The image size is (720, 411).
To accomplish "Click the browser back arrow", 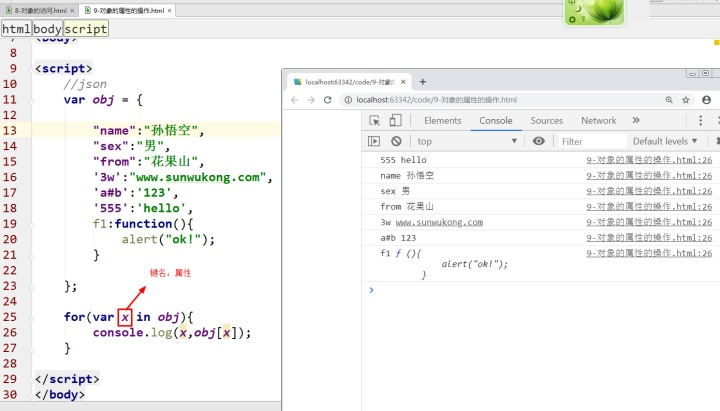I will point(294,100).
